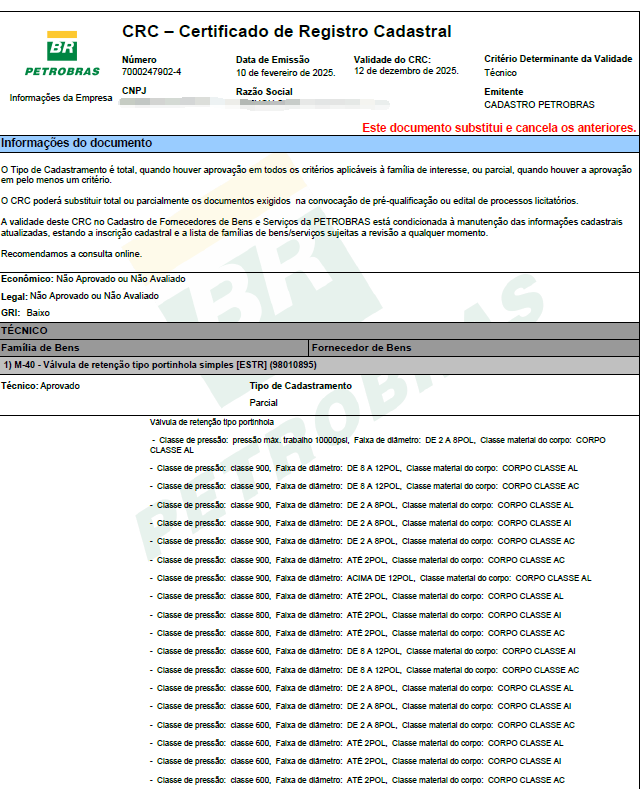
Task: Click the red notice 'Este documento substitui e cancela os anteriores.'
Action: (499, 128)
